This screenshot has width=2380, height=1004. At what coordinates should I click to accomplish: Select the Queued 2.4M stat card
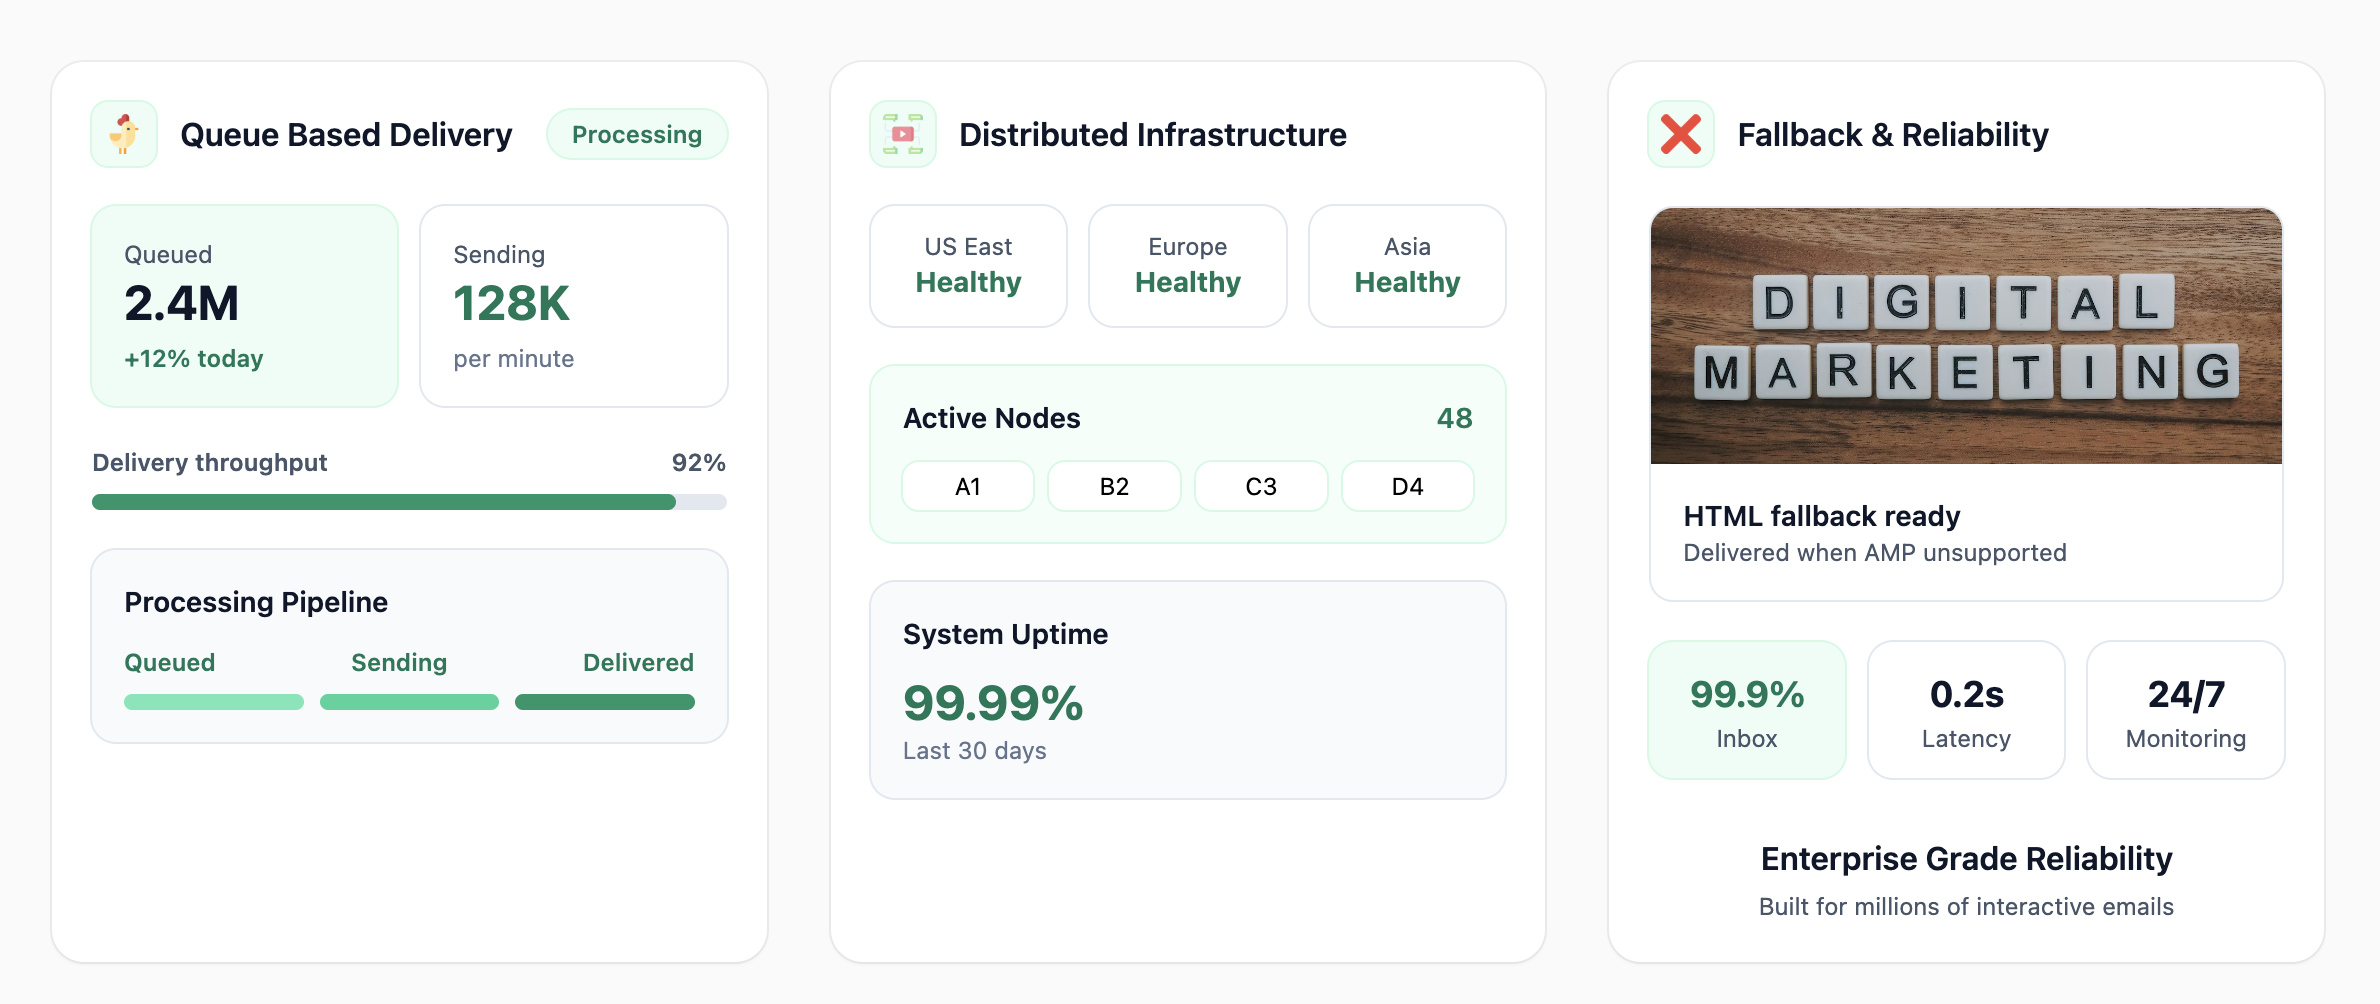pyautogui.click(x=244, y=306)
